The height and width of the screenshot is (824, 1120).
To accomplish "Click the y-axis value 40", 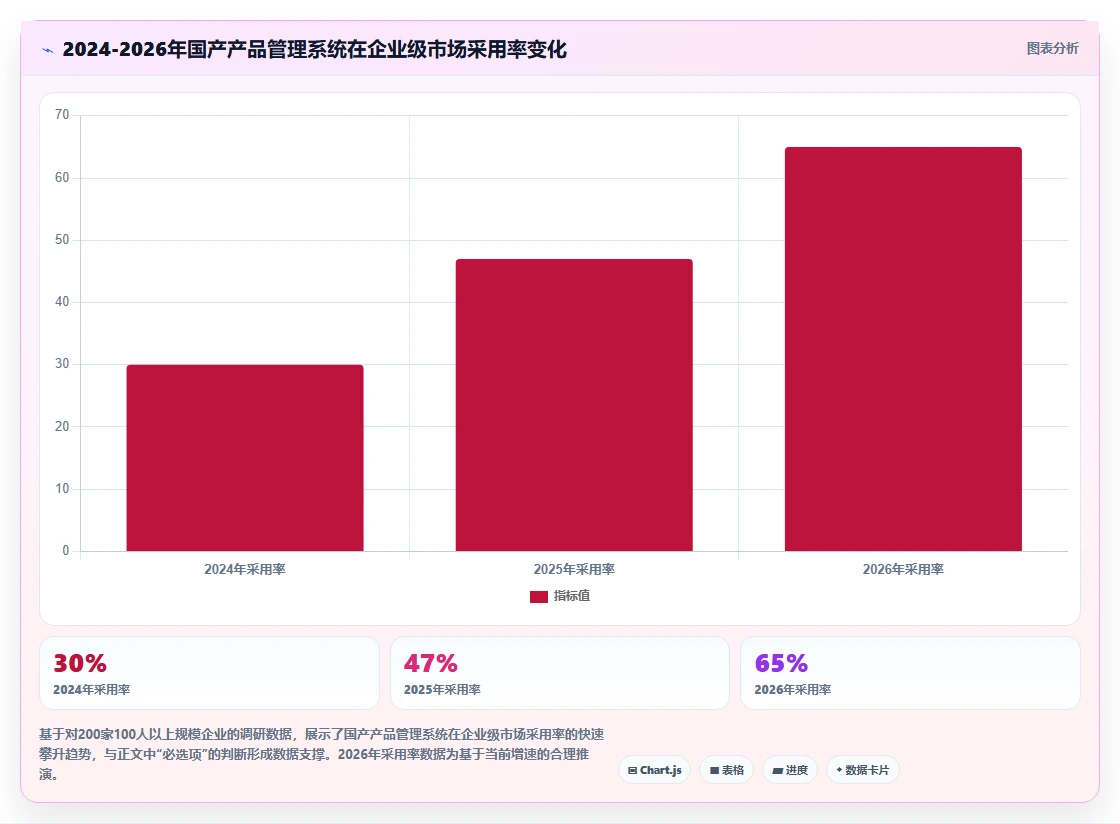I will pos(62,301).
